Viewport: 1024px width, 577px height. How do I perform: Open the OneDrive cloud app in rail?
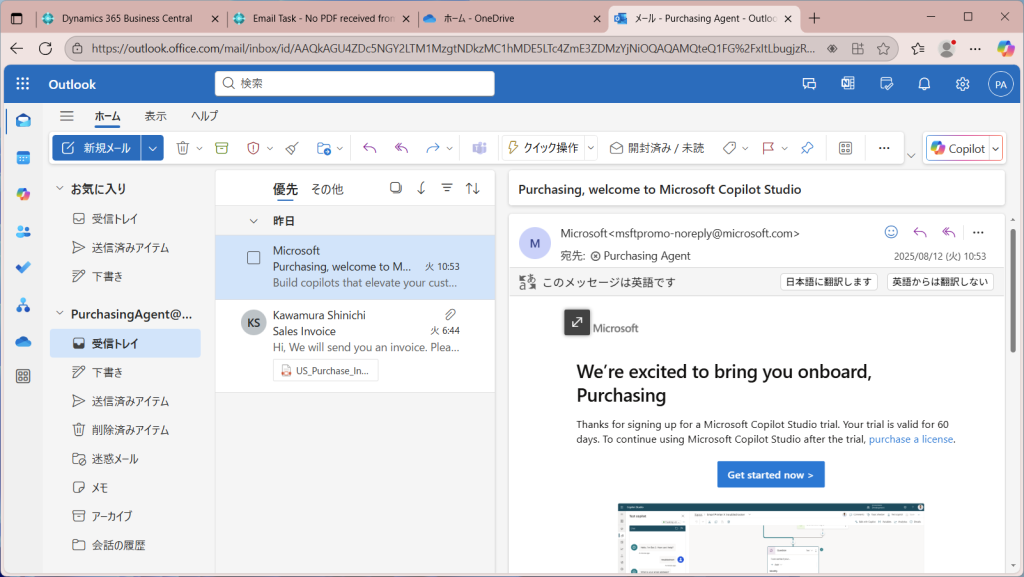tap(24, 341)
